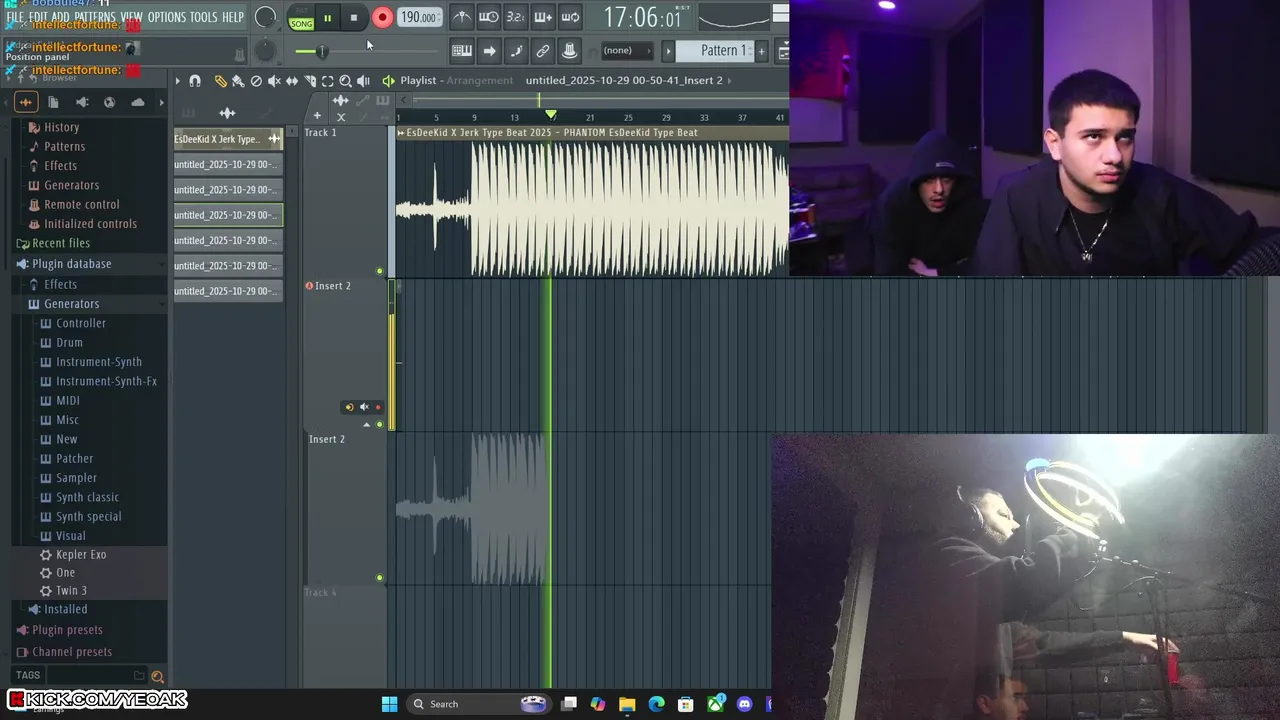Select browser plugin speaker tab icon
Image resolution: width=1280 pixels, height=720 pixels.
(82, 102)
